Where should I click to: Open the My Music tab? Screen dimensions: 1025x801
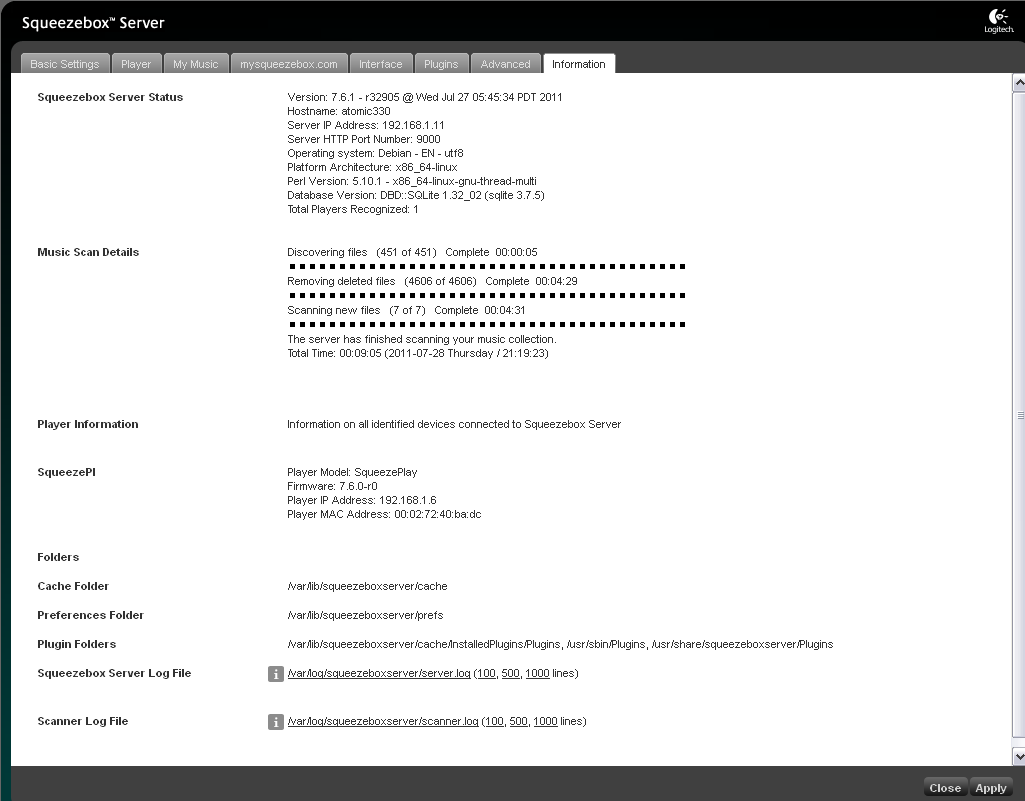click(x=195, y=64)
